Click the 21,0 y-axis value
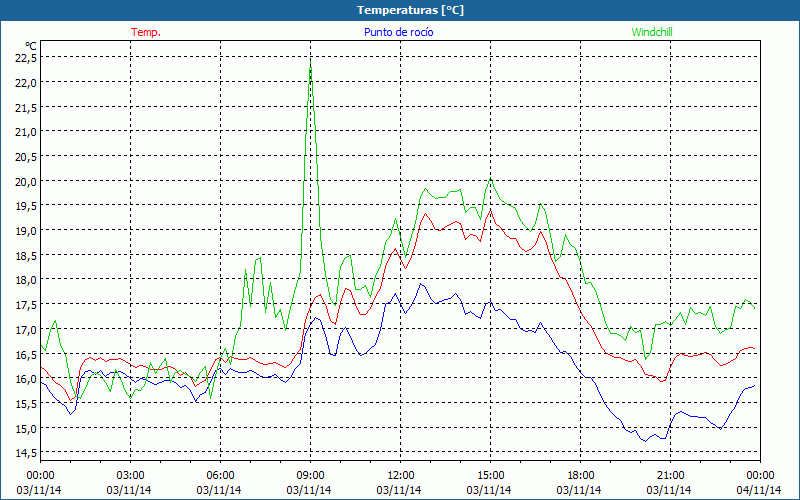This screenshot has height=500, width=800. click(26, 132)
